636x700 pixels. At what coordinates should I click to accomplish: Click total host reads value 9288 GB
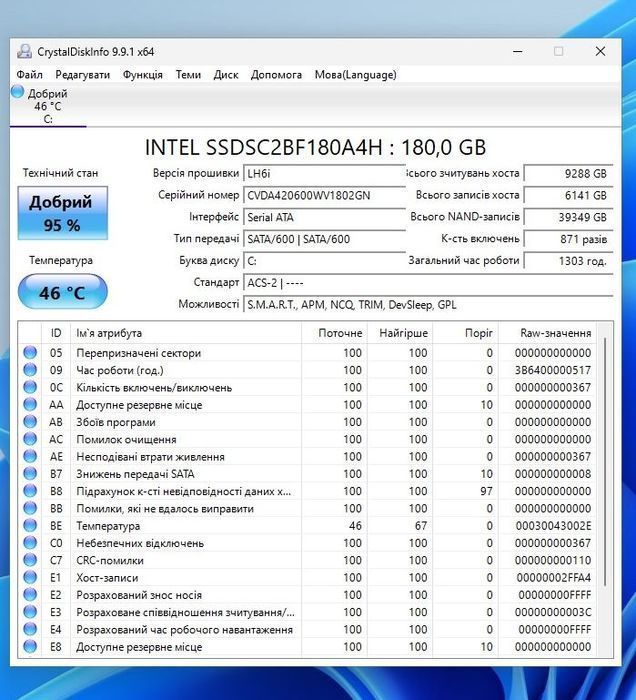(568, 173)
